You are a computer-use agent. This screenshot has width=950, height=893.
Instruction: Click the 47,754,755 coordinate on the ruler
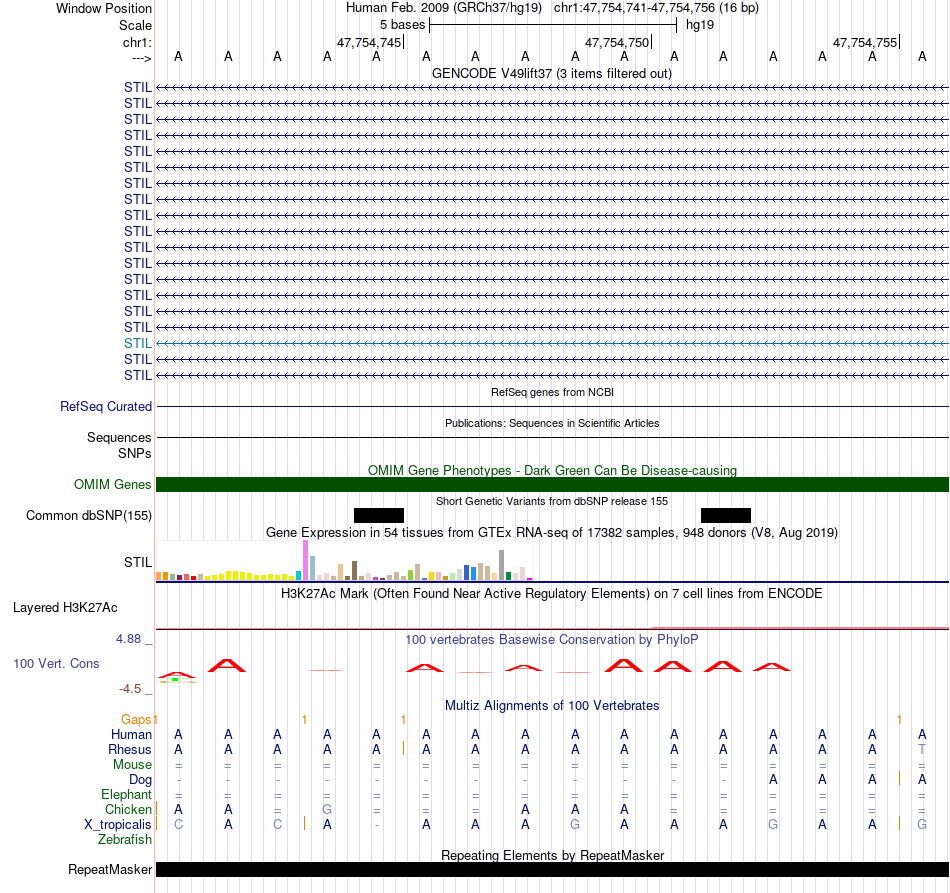click(865, 42)
